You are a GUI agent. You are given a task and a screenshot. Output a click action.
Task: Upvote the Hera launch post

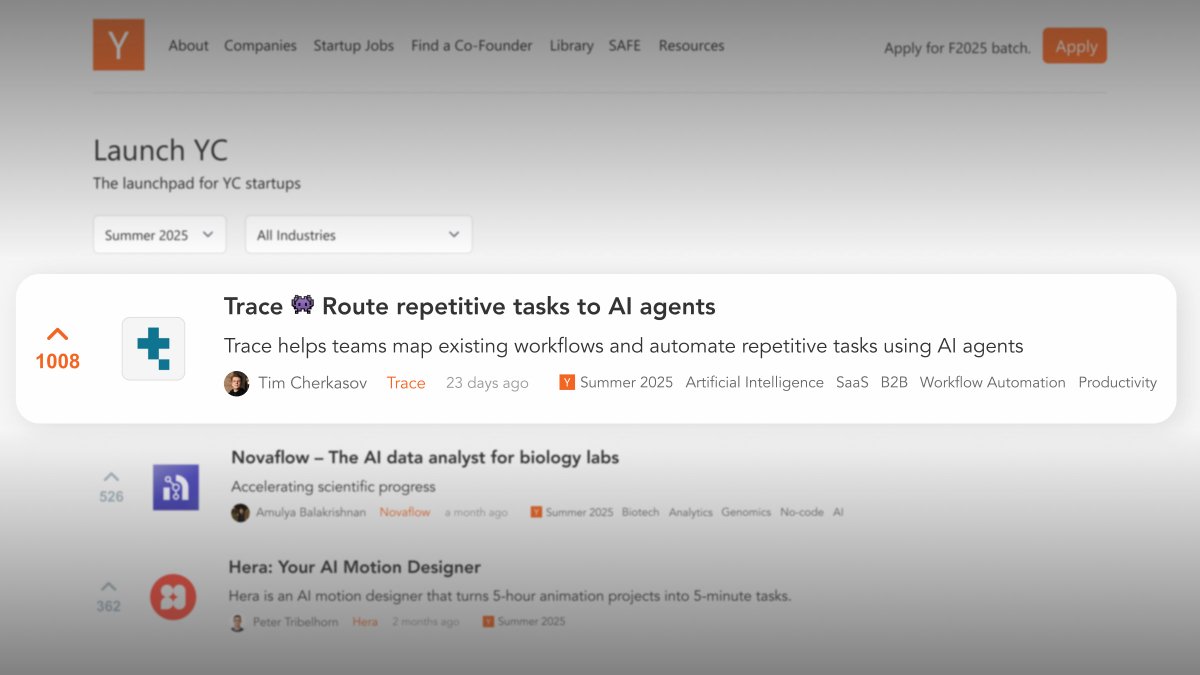(109, 587)
